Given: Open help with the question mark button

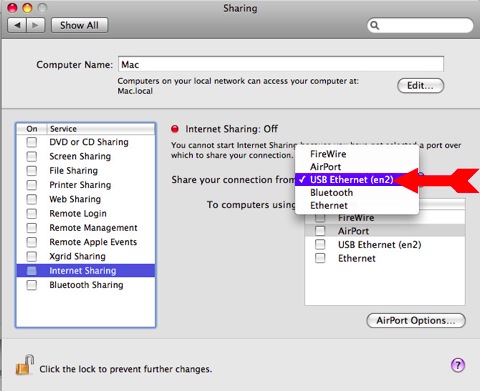Looking at the screenshot, I should [458, 365].
